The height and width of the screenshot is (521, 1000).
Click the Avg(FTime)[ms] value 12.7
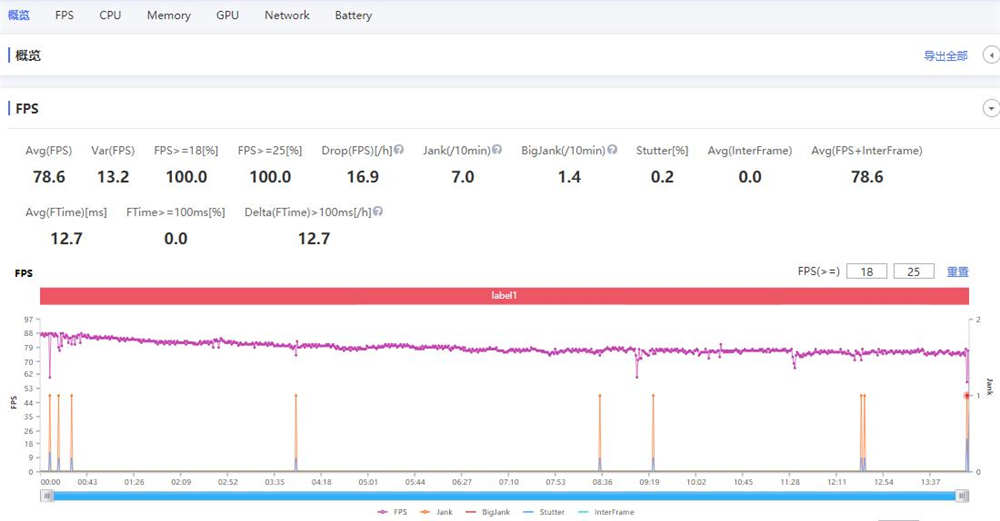tap(66, 238)
